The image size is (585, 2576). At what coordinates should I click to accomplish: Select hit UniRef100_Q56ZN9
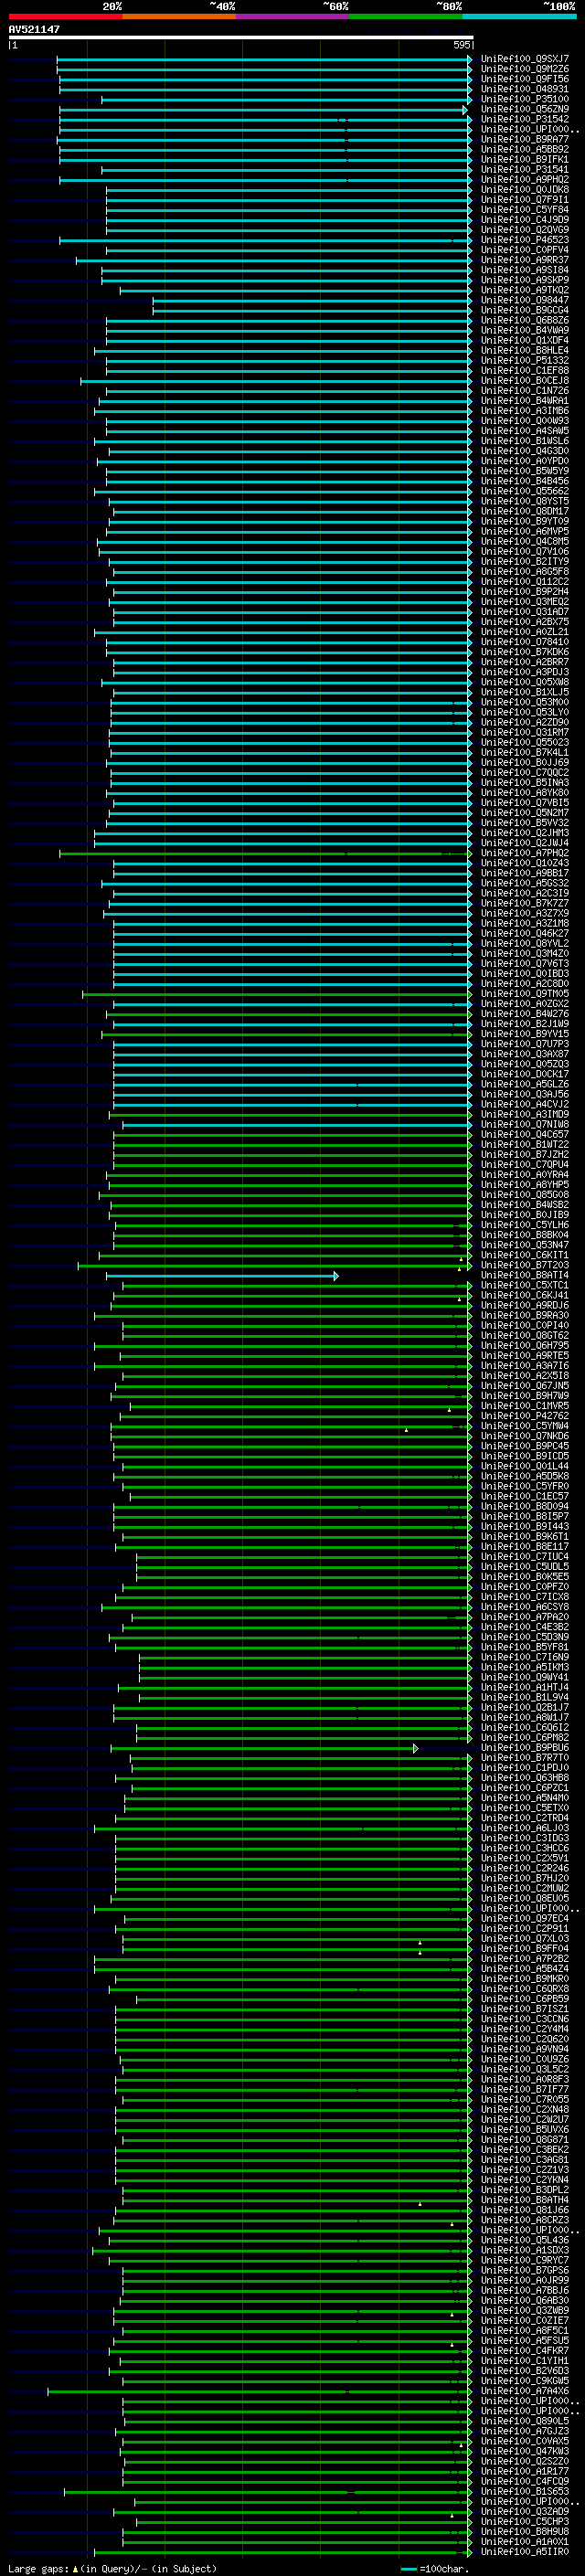525,109
